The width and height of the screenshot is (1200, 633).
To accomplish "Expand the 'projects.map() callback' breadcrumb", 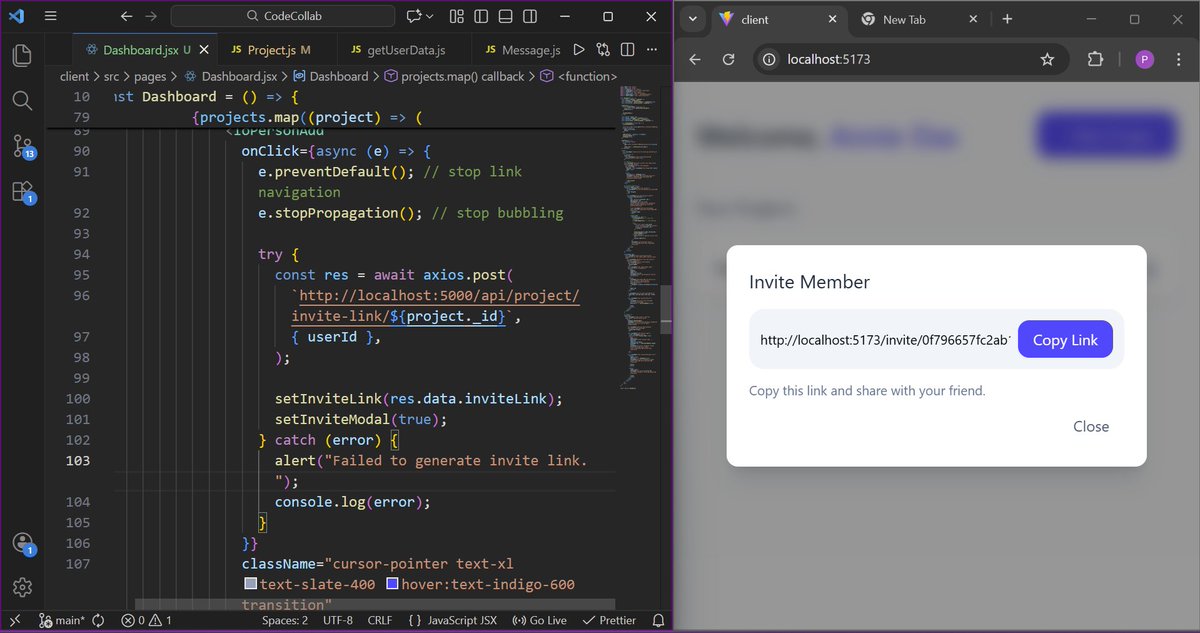I will coord(455,76).
